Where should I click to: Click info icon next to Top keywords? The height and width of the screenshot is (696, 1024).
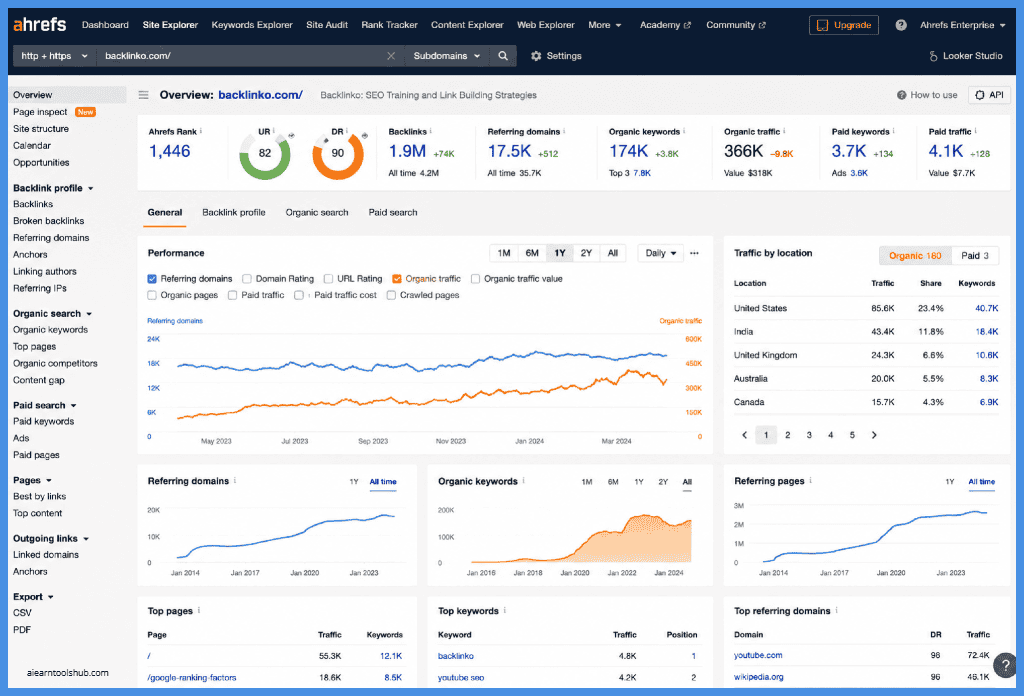tap(505, 610)
